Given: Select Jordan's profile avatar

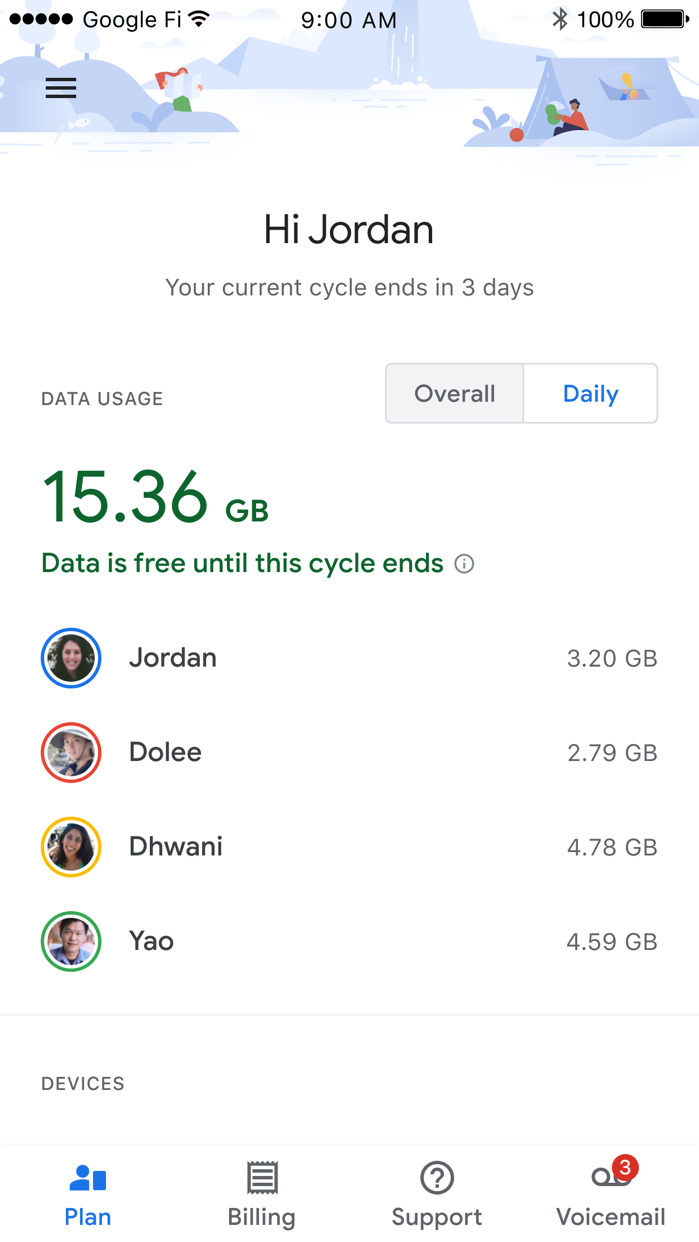Looking at the screenshot, I should click(71, 658).
